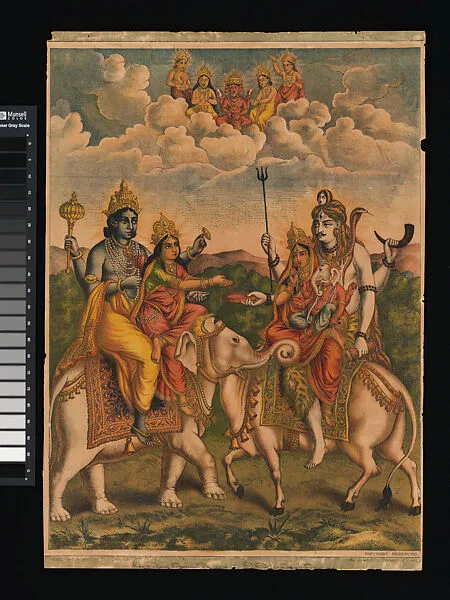This screenshot has height=600, width=450.
Task: Click the small face atop Shiva's hair
Action: pos(324,197)
